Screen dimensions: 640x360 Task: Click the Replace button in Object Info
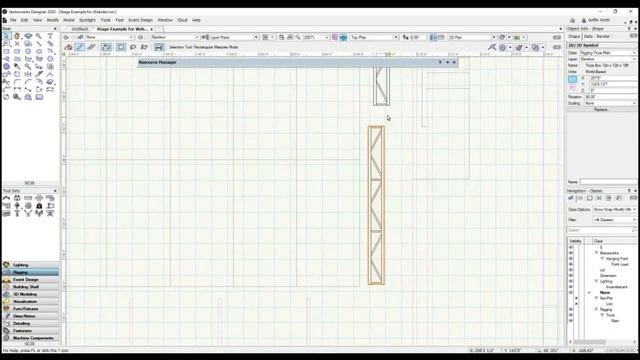coord(601,110)
